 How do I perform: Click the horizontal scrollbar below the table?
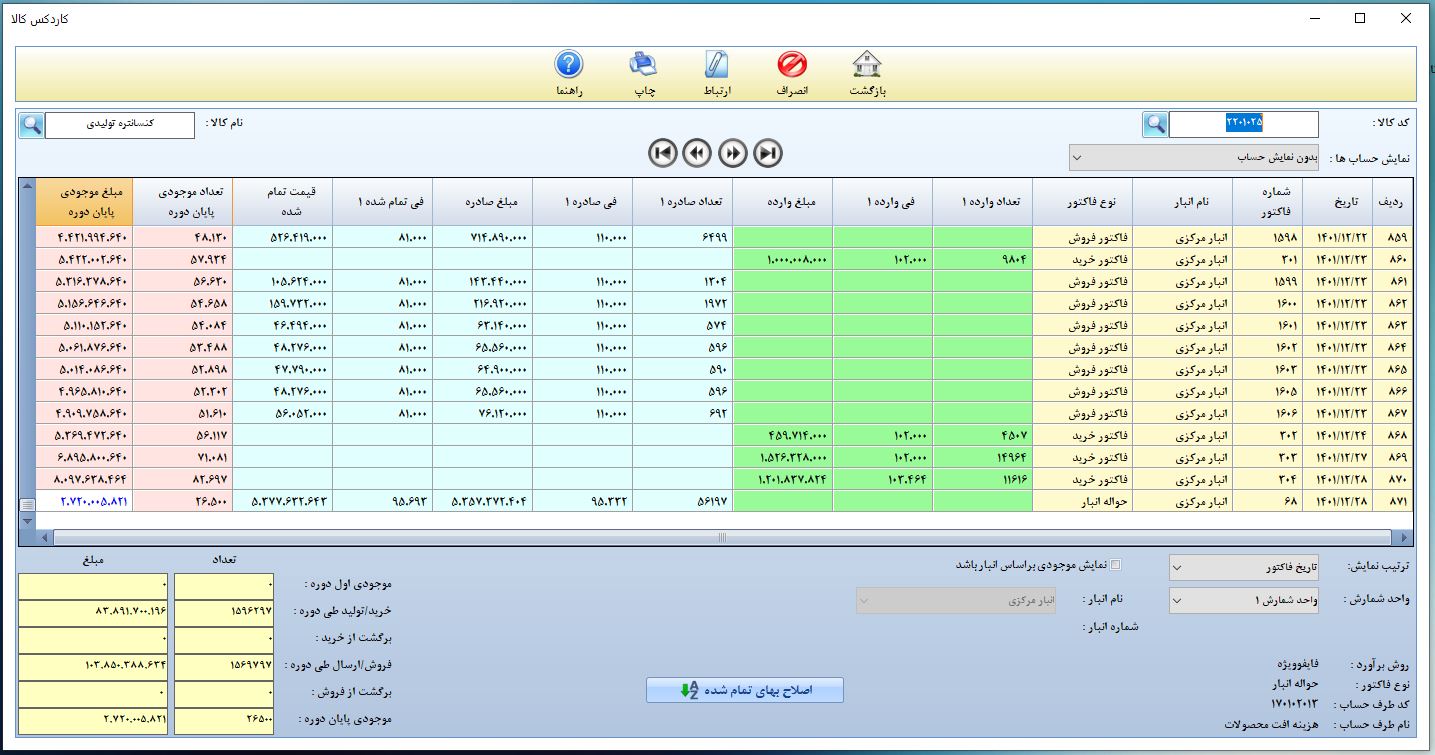[720, 537]
